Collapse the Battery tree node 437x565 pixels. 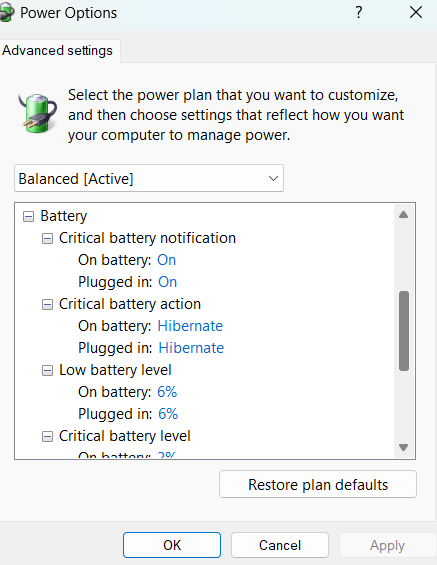click(x=28, y=217)
